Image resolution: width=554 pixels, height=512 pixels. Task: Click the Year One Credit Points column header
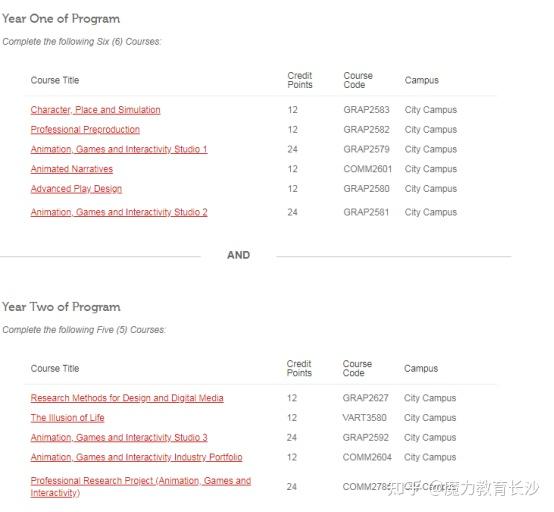tap(300, 81)
